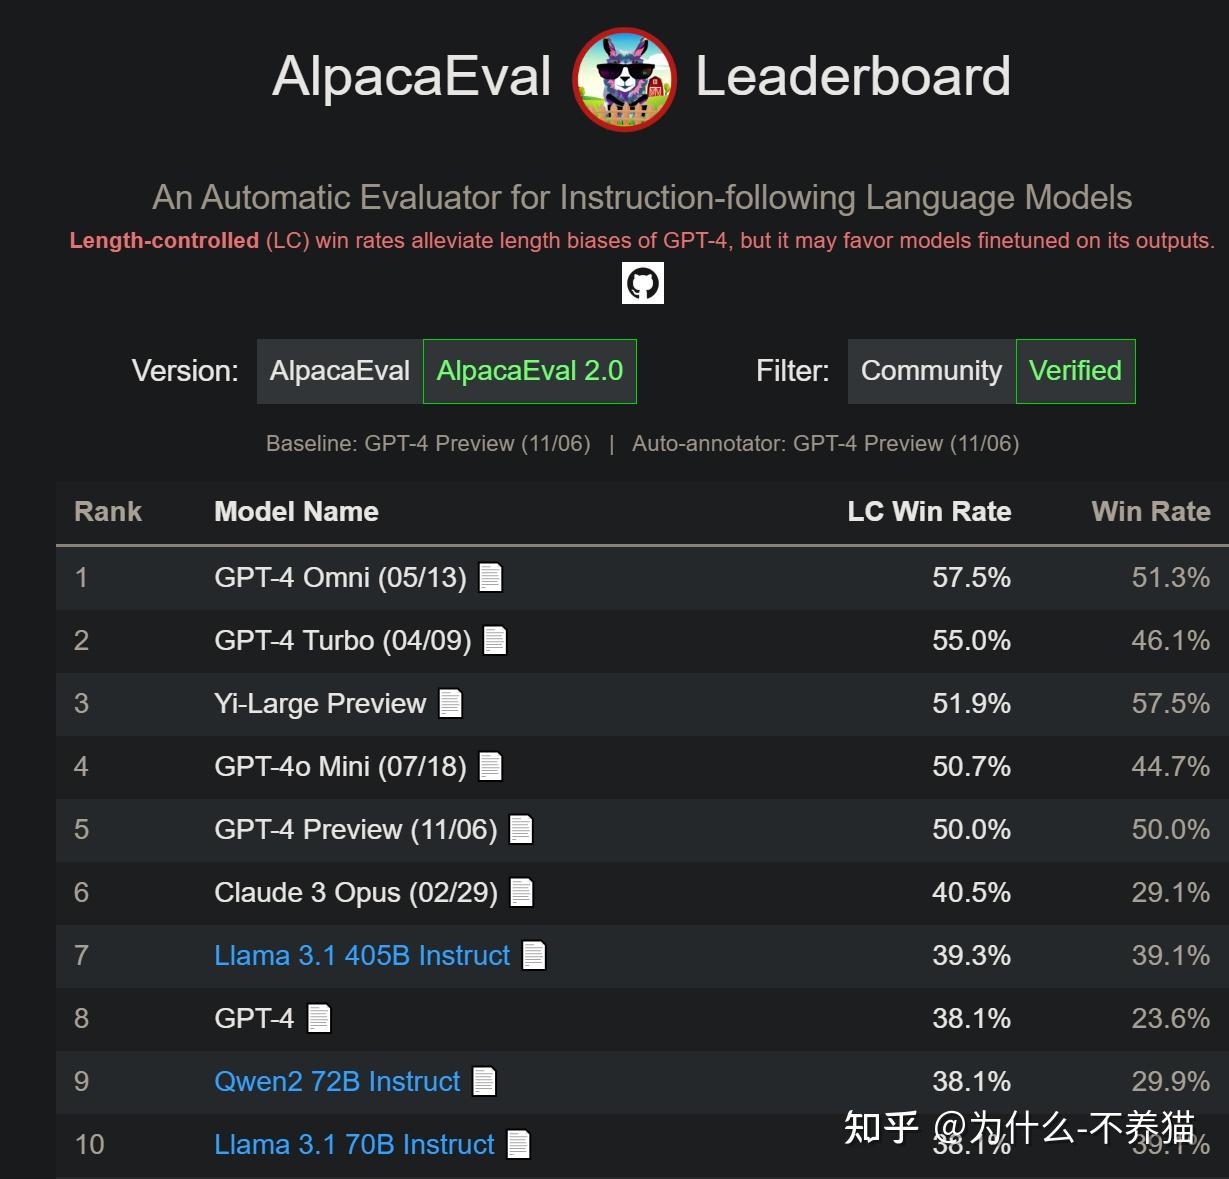
Task: Open document icon beside GPT-4o Mini (07/18)
Action: coord(490,766)
